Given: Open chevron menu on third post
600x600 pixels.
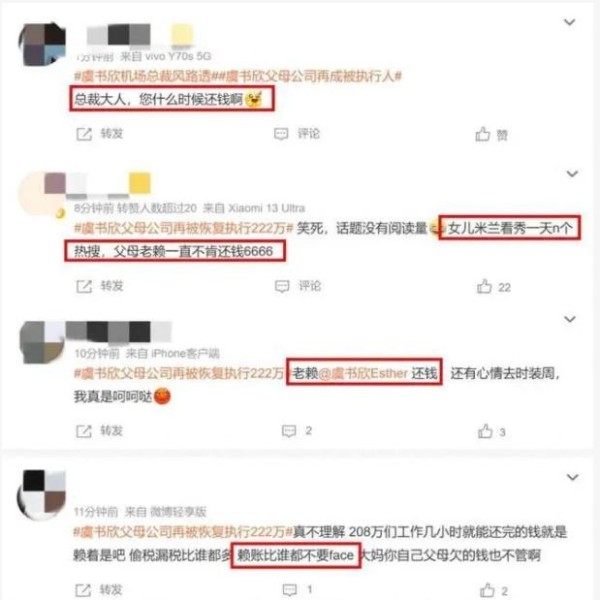Looking at the screenshot, I should (570, 319).
